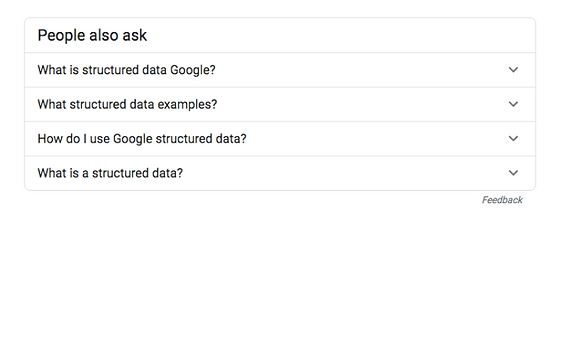Expand the 'What structured data examples?' question
Screen dimensions: 582x364
click(280, 104)
